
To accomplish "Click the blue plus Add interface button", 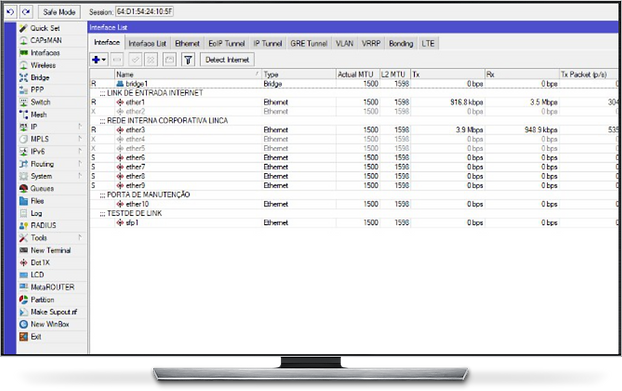I will [x=99, y=60].
